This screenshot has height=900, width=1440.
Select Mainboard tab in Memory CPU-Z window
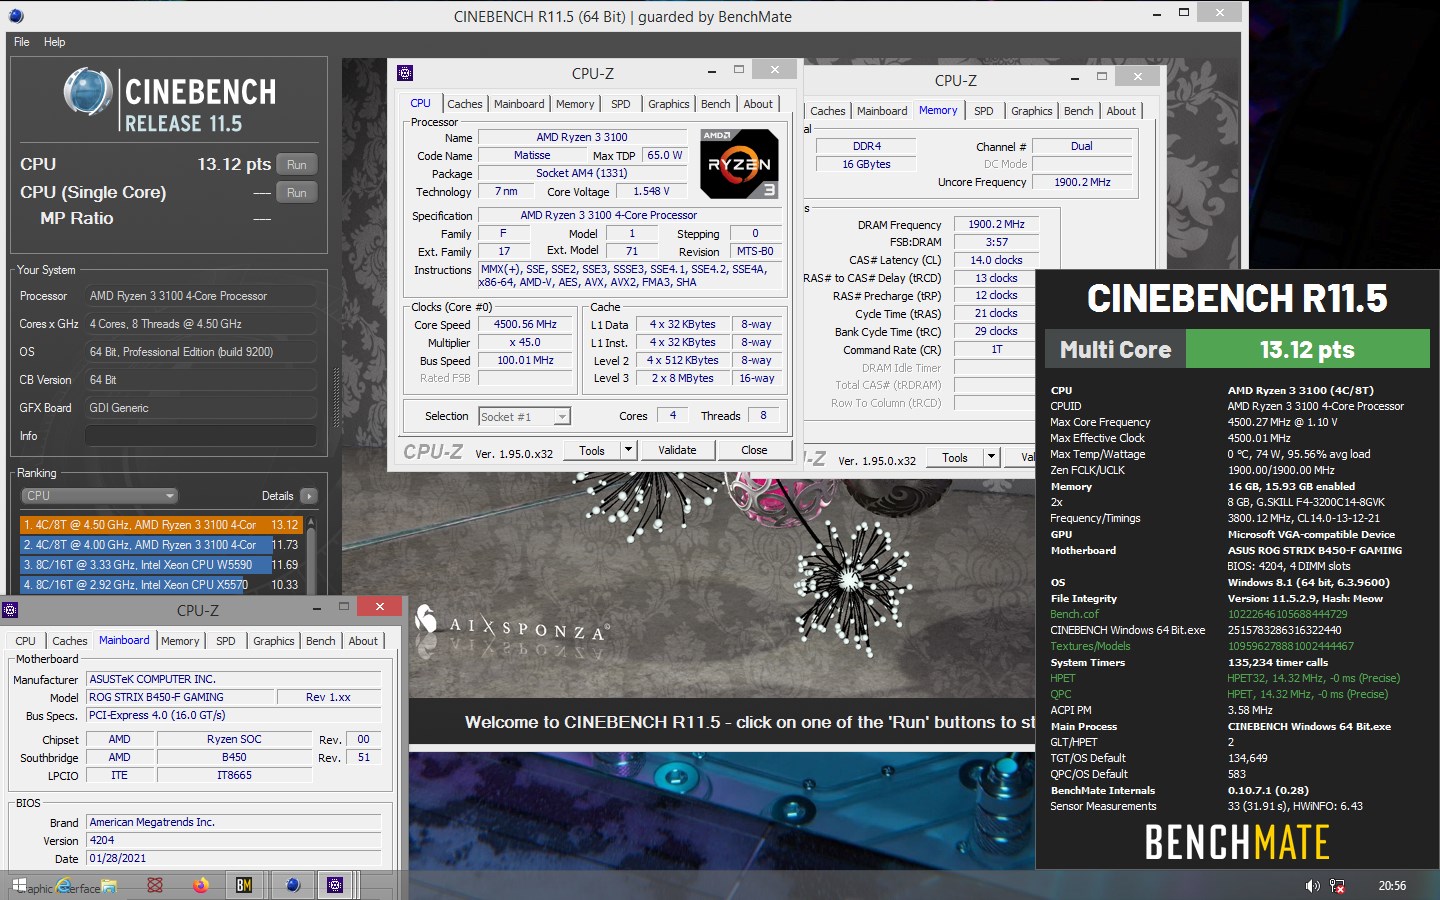882,111
